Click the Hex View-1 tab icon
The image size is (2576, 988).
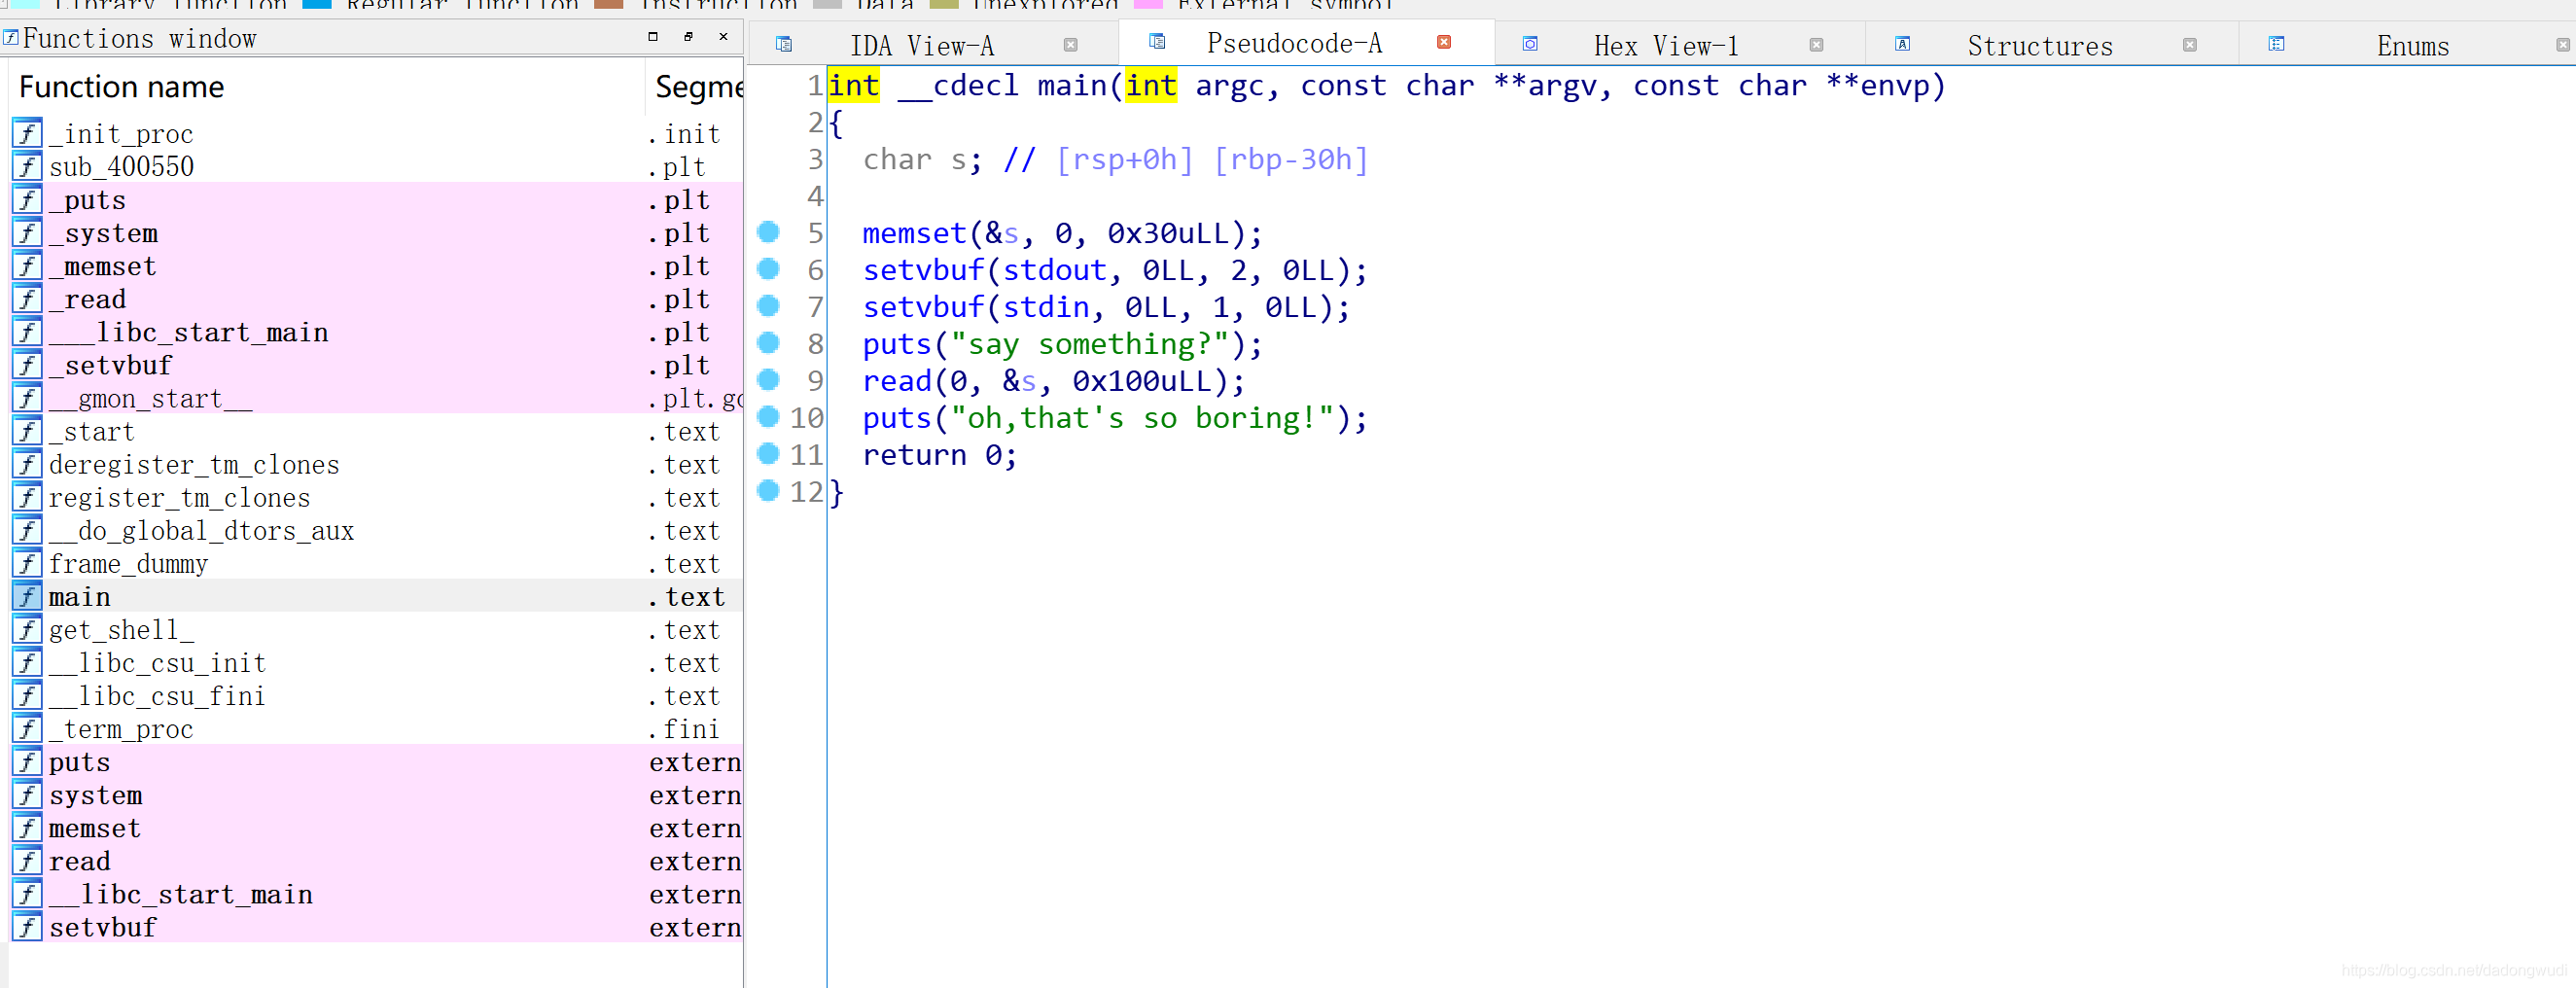click(x=1529, y=44)
